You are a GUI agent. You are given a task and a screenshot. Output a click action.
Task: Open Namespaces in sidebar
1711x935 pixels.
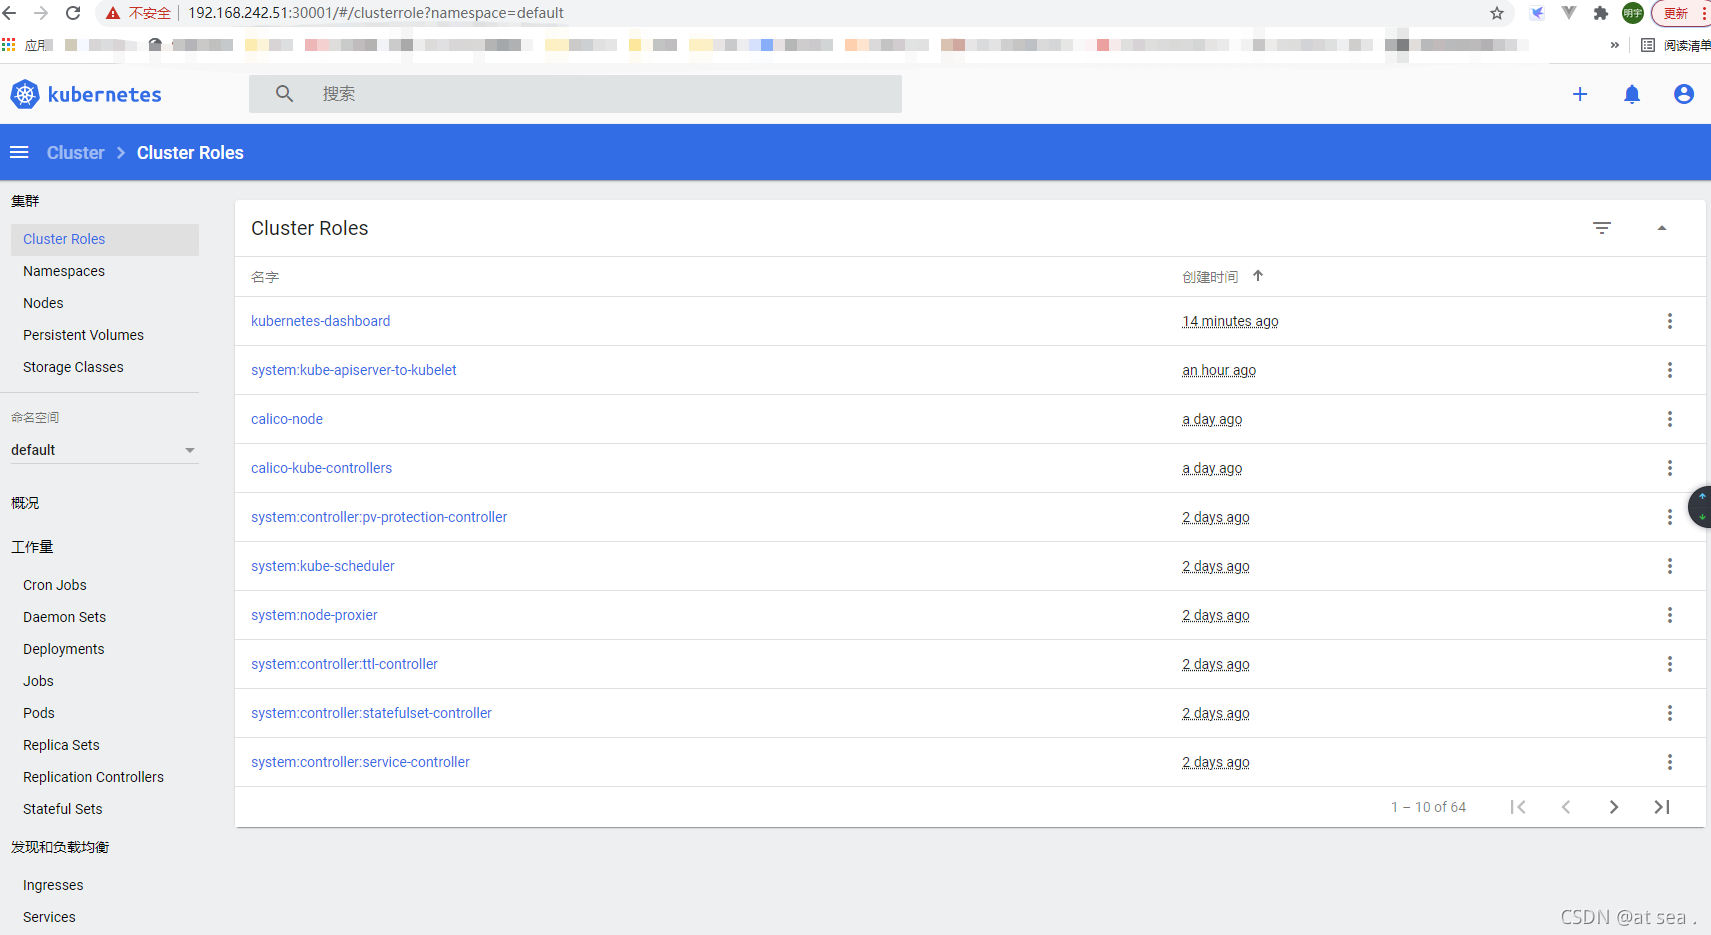(x=64, y=271)
